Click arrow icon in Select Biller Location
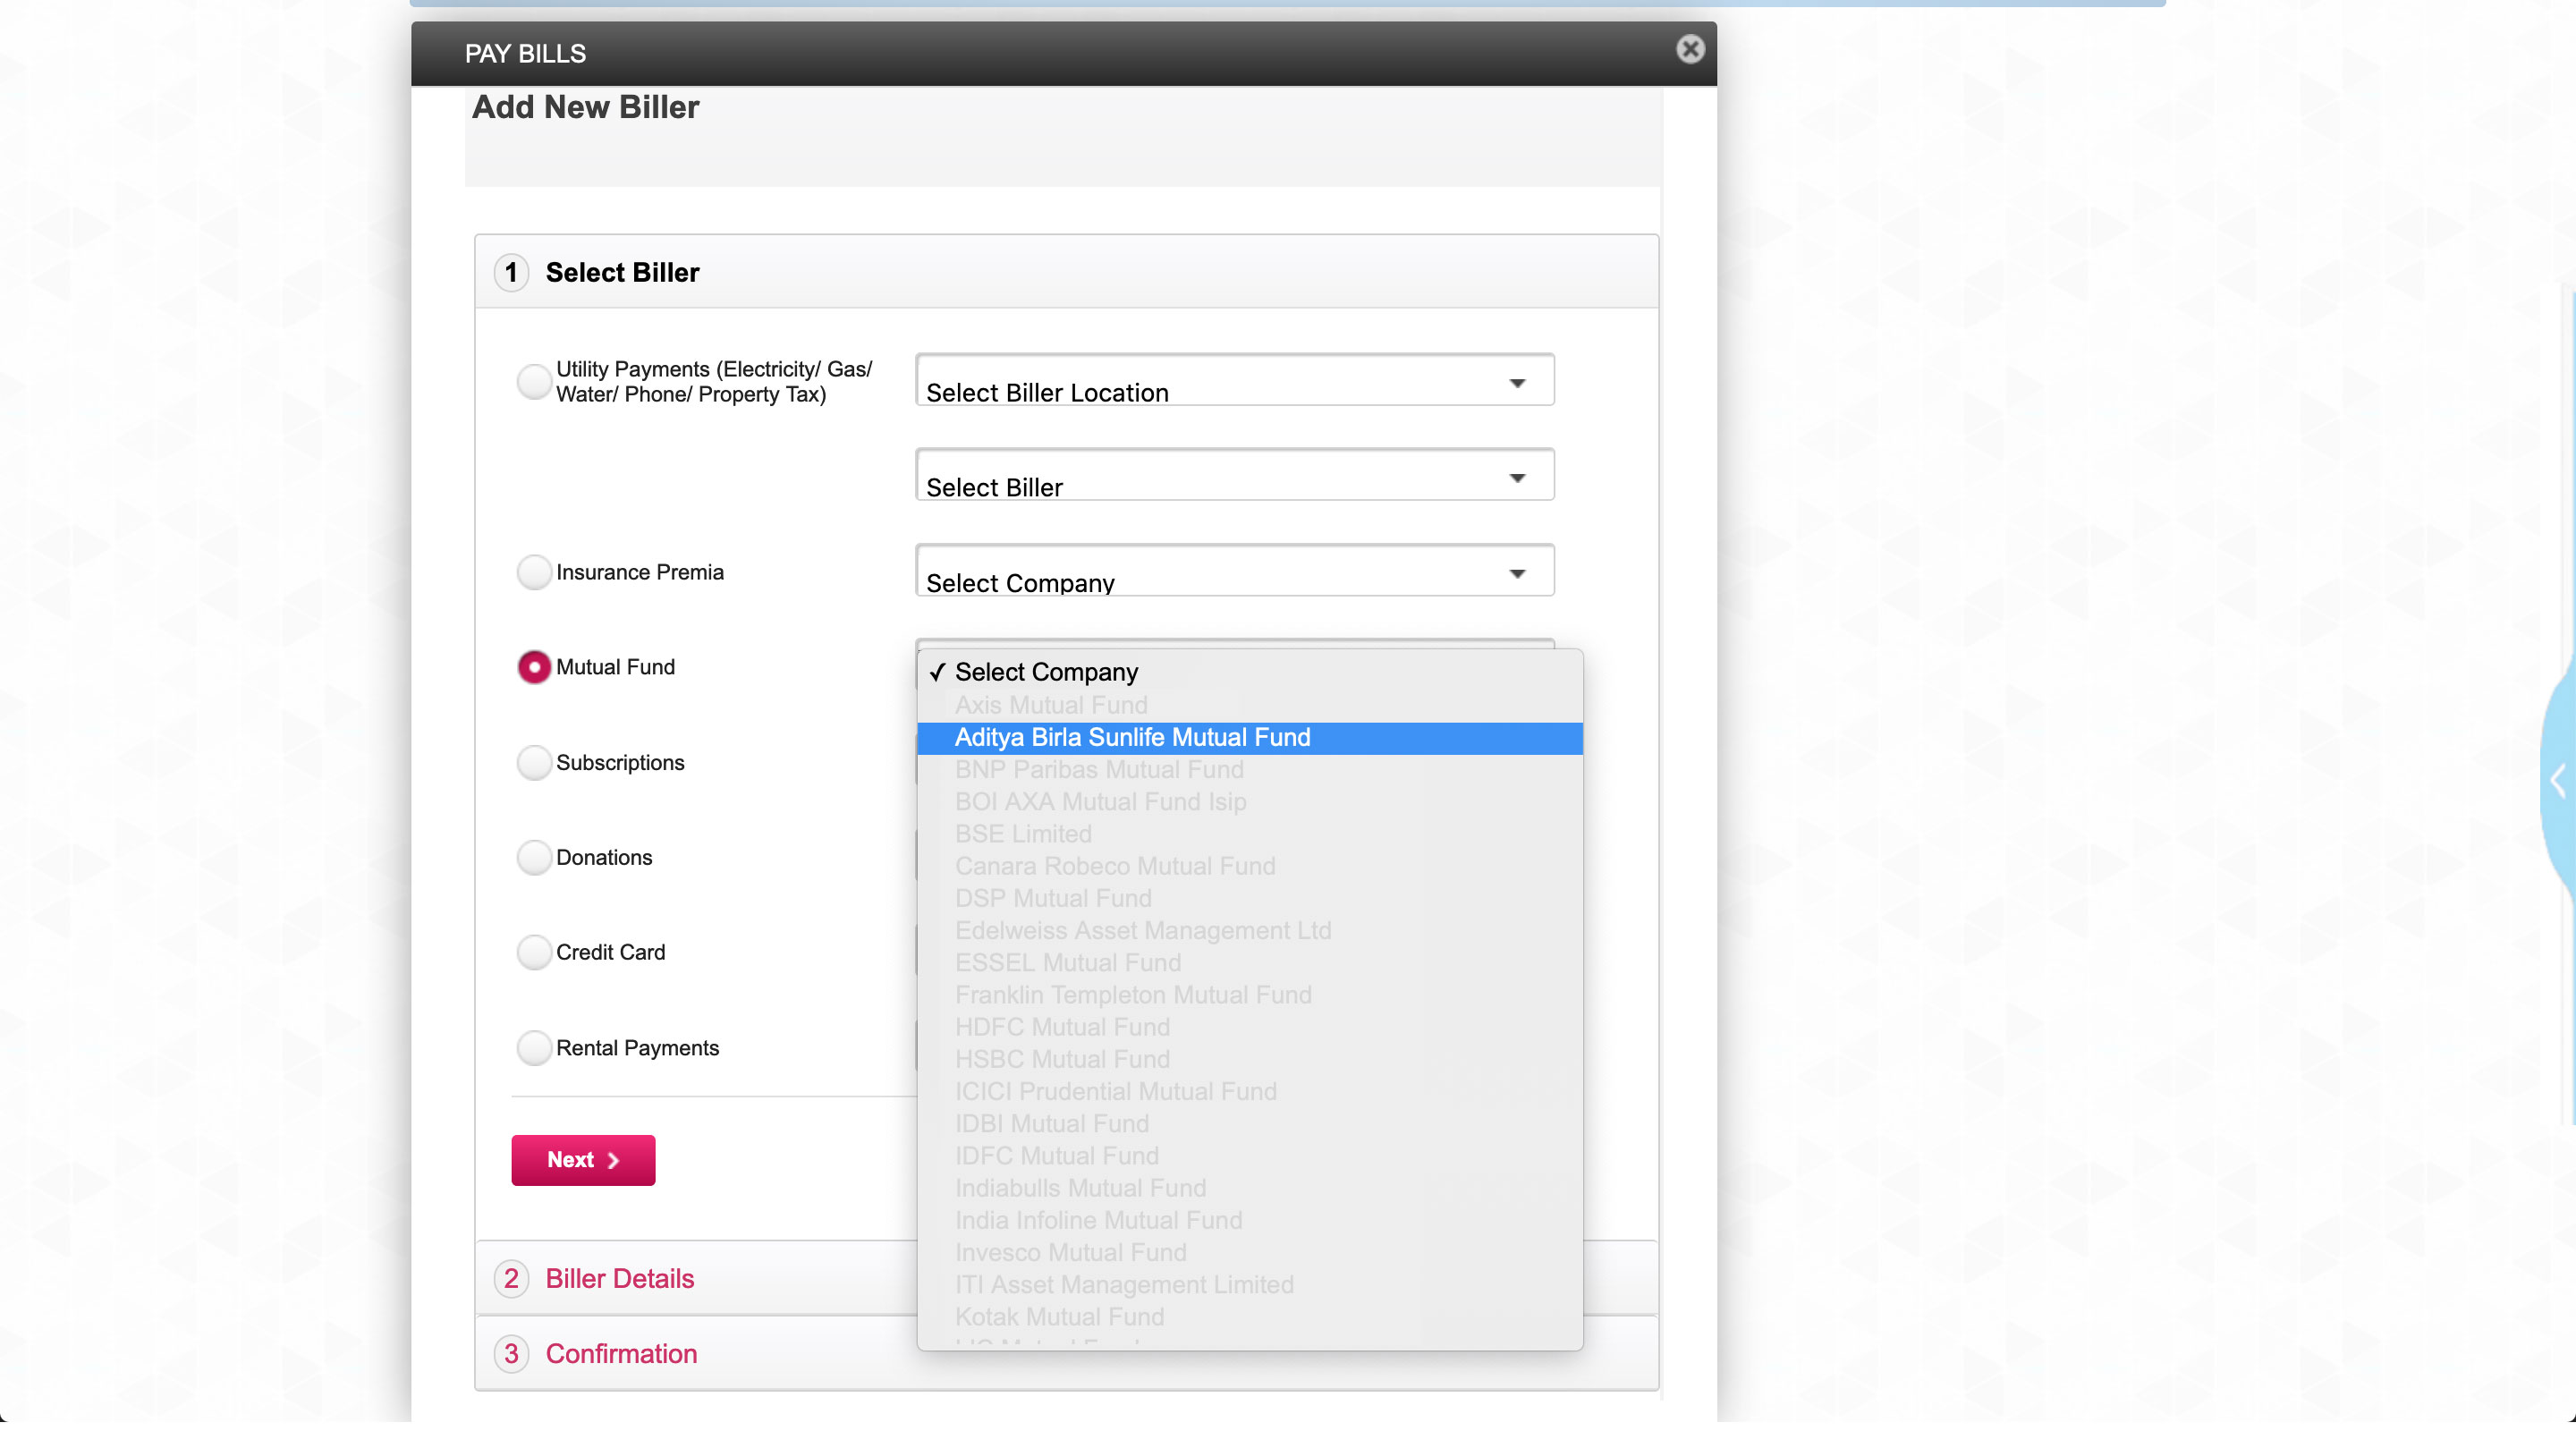The height and width of the screenshot is (1431, 2576). [x=1517, y=384]
